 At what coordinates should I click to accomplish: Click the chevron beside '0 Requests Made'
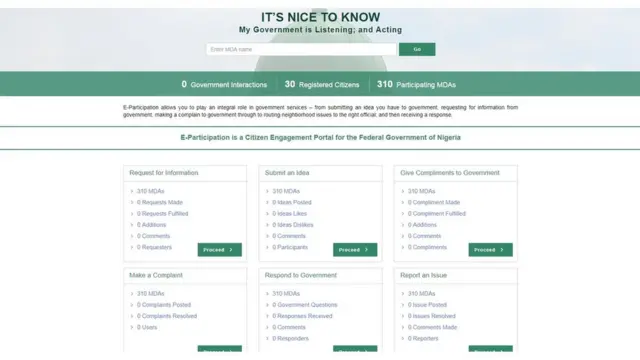pyautogui.click(x=132, y=202)
